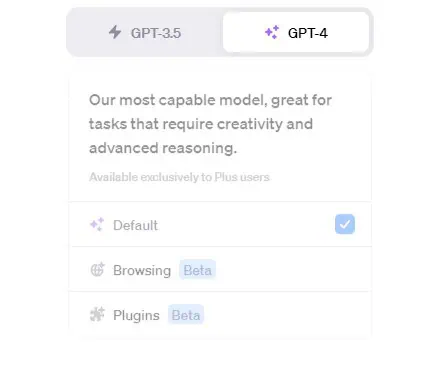Click the 'Our most capable model' description

point(211,124)
